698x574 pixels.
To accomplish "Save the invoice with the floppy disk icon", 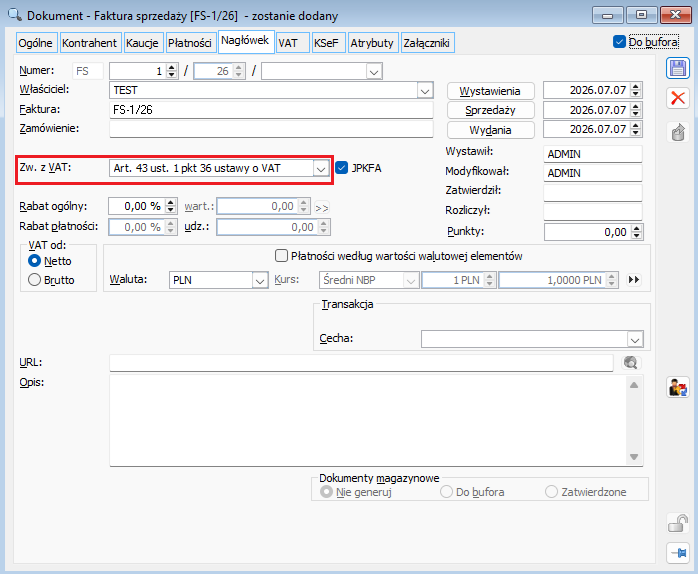I will (678, 69).
